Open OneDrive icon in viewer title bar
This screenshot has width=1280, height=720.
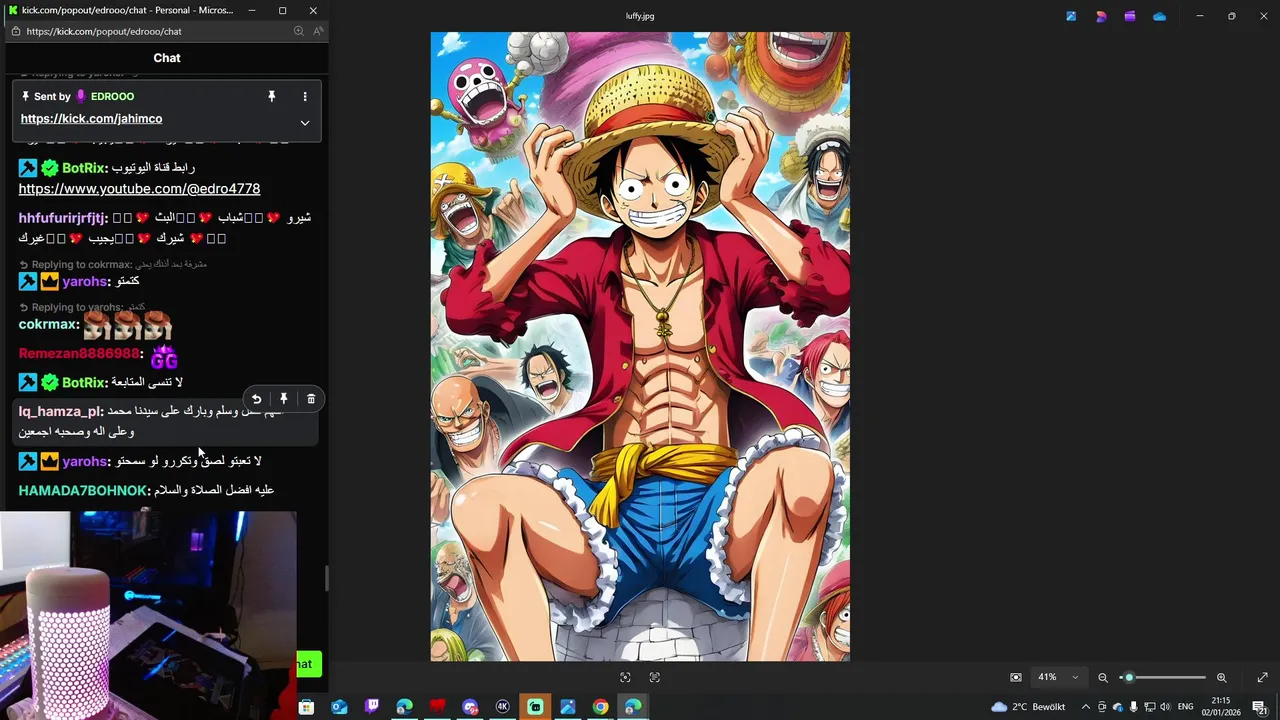(x=1159, y=16)
